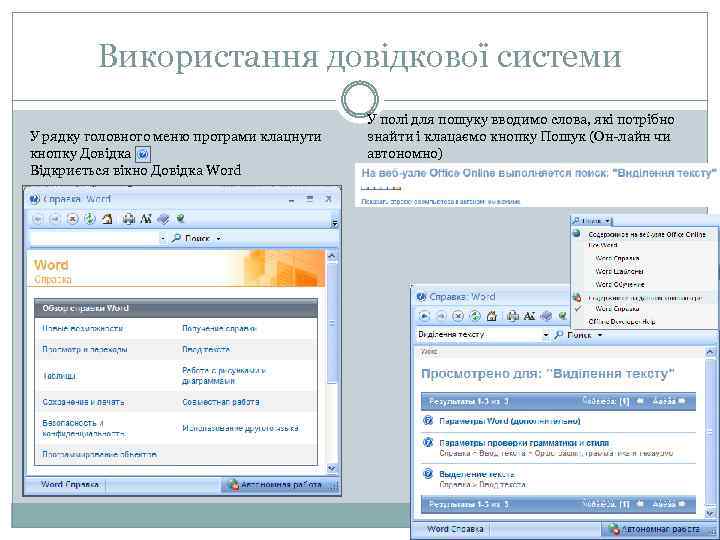Click font size AA icon in left Help window

pyautogui.click(x=146, y=219)
